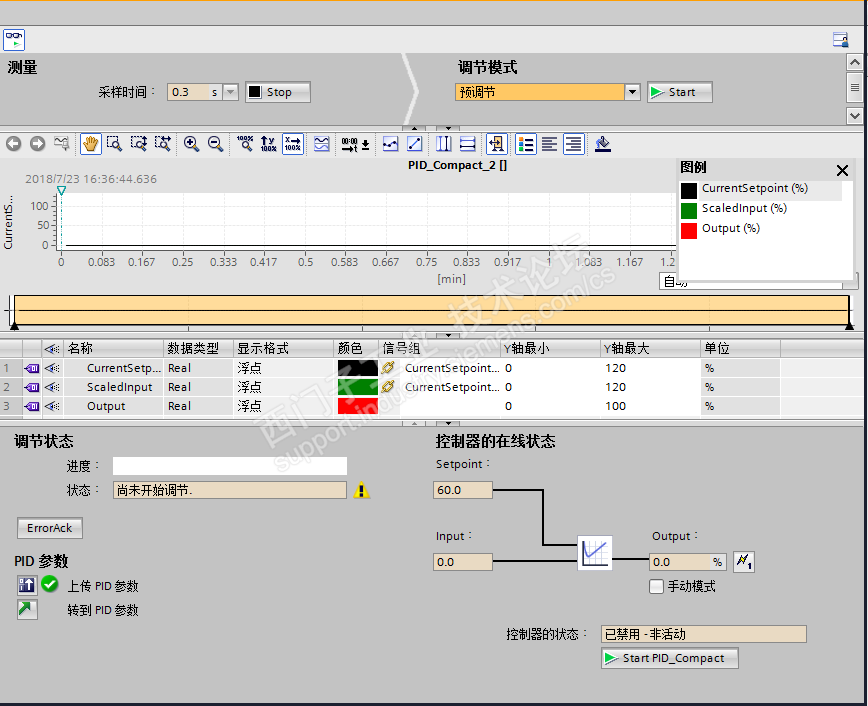Click the background color fill icon
868x706 pixels.
click(603, 144)
